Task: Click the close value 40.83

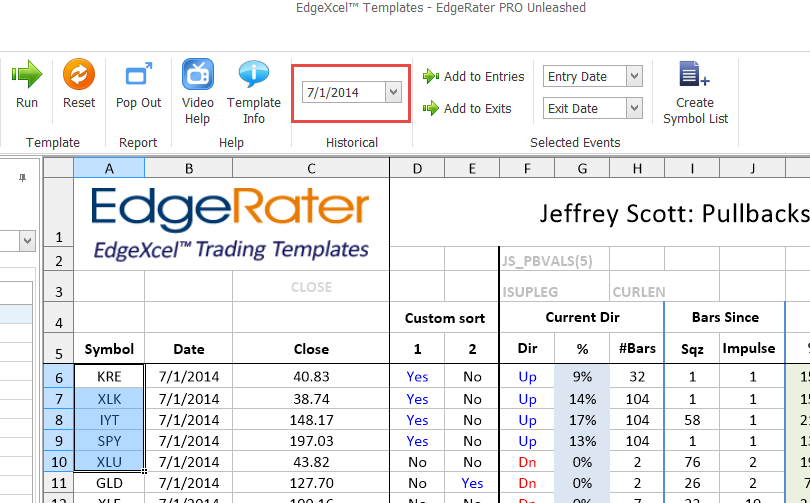Action: [x=311, y=376]
